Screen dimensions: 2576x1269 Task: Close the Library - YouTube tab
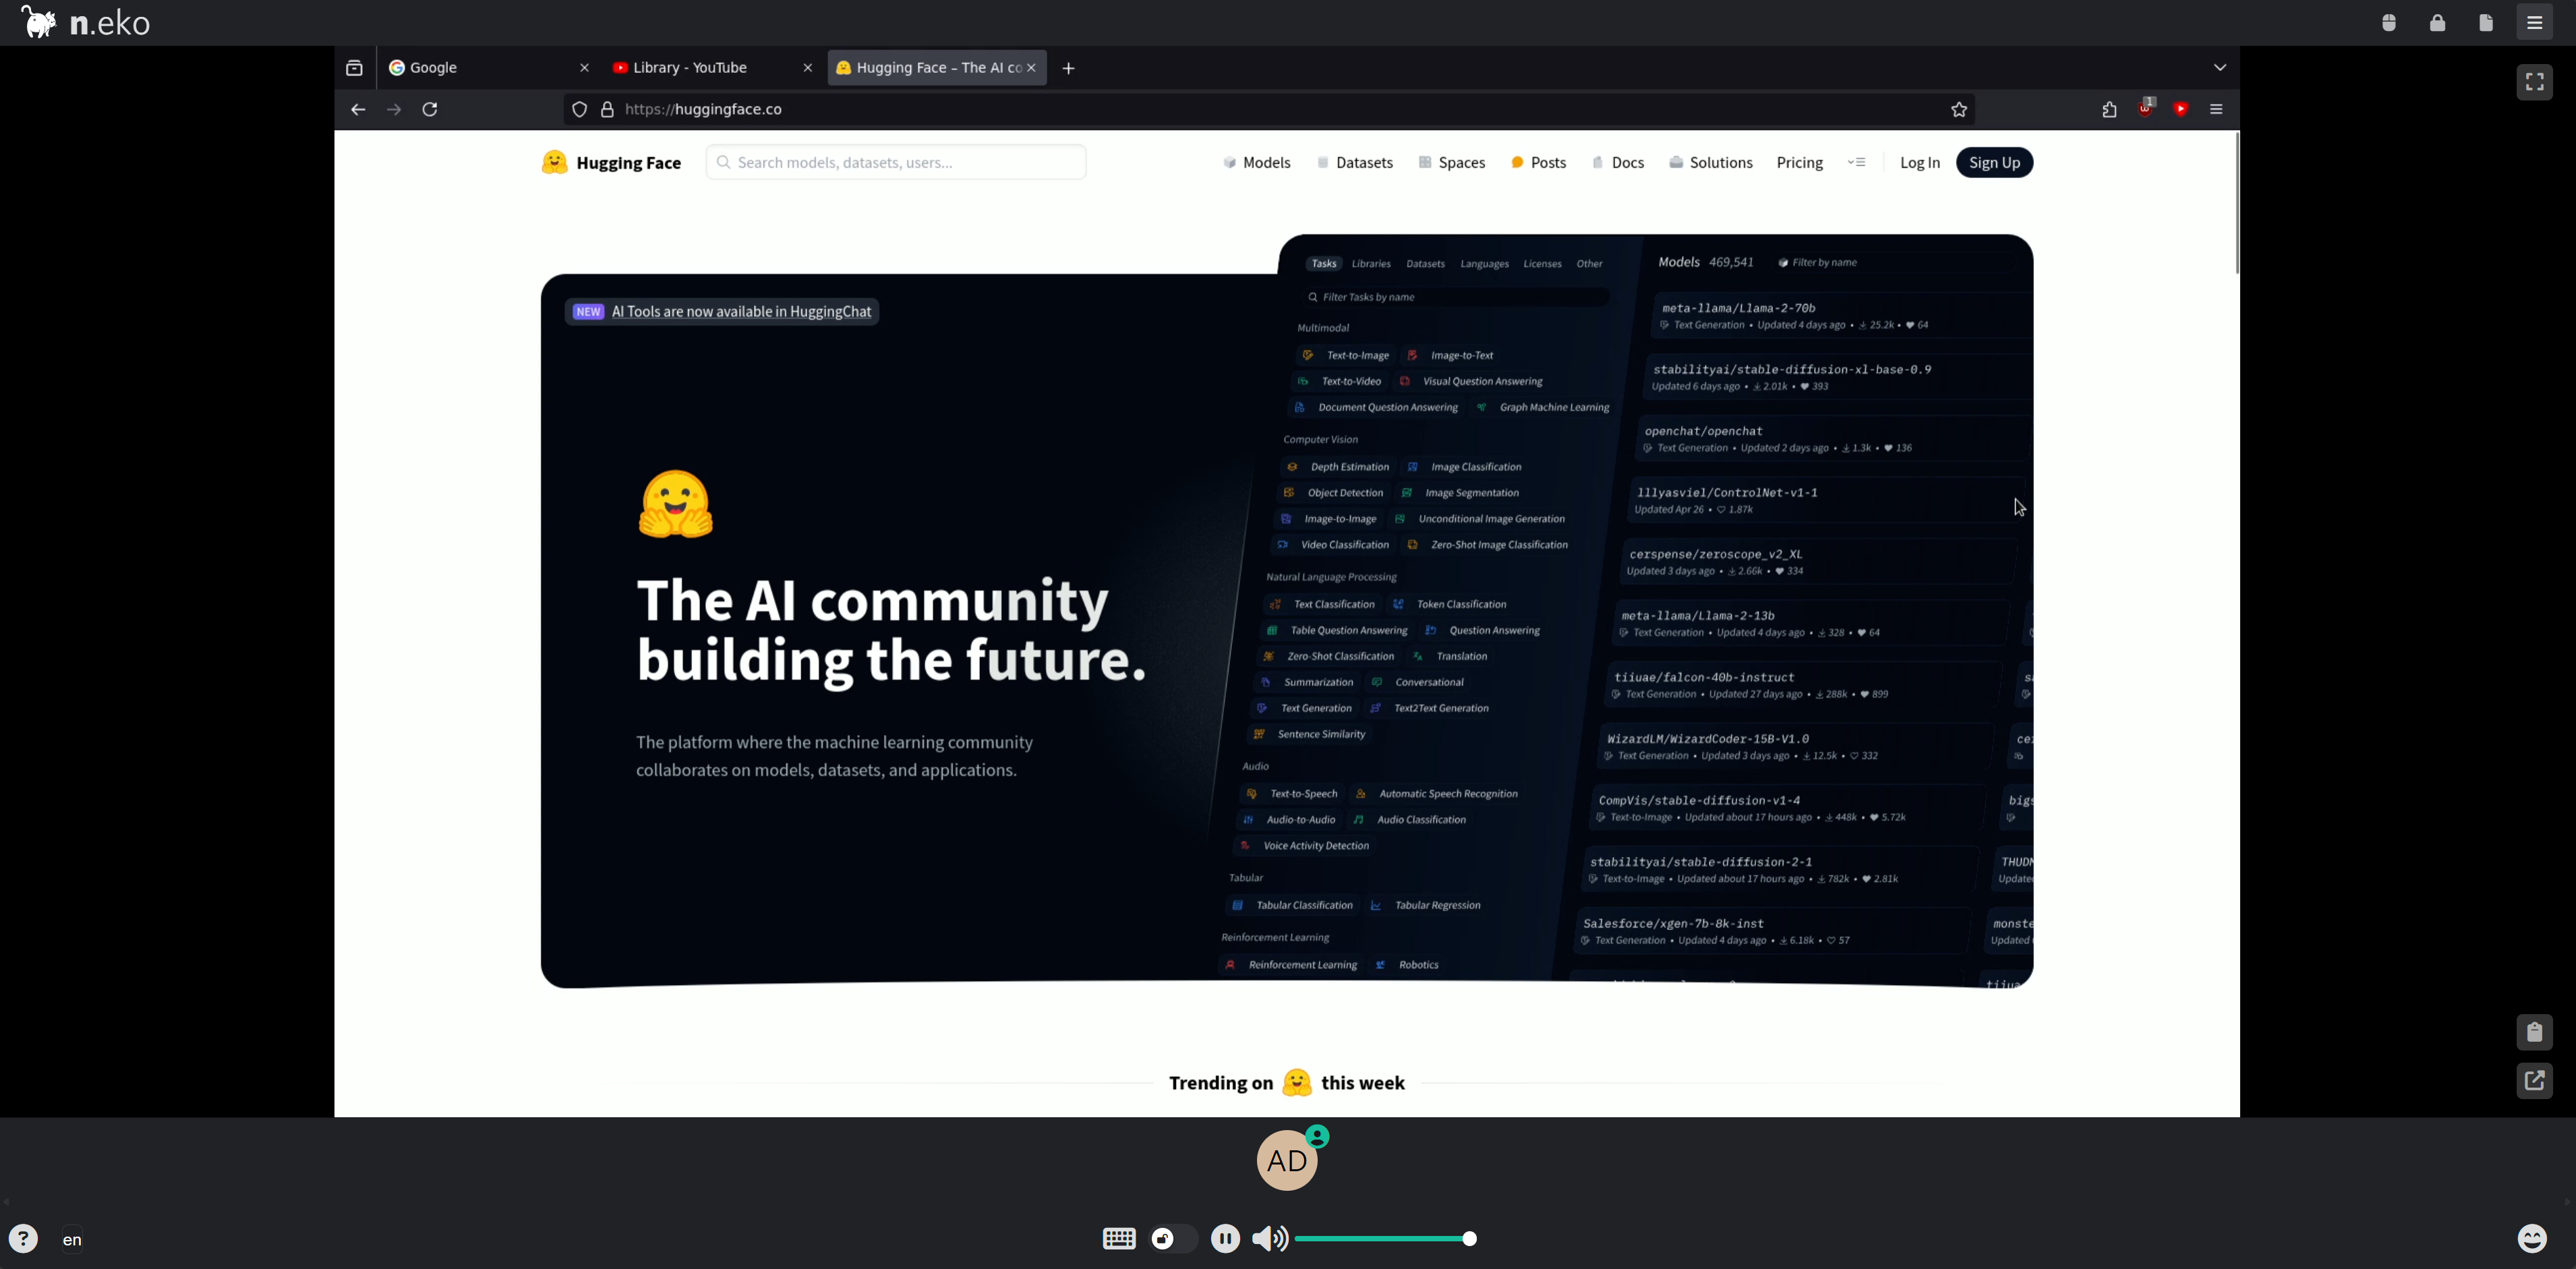click(808, 68)
